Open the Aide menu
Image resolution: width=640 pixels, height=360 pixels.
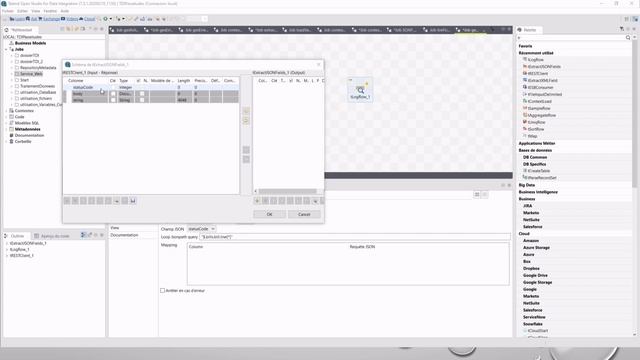pyautogui.click(x=65, y=11)
